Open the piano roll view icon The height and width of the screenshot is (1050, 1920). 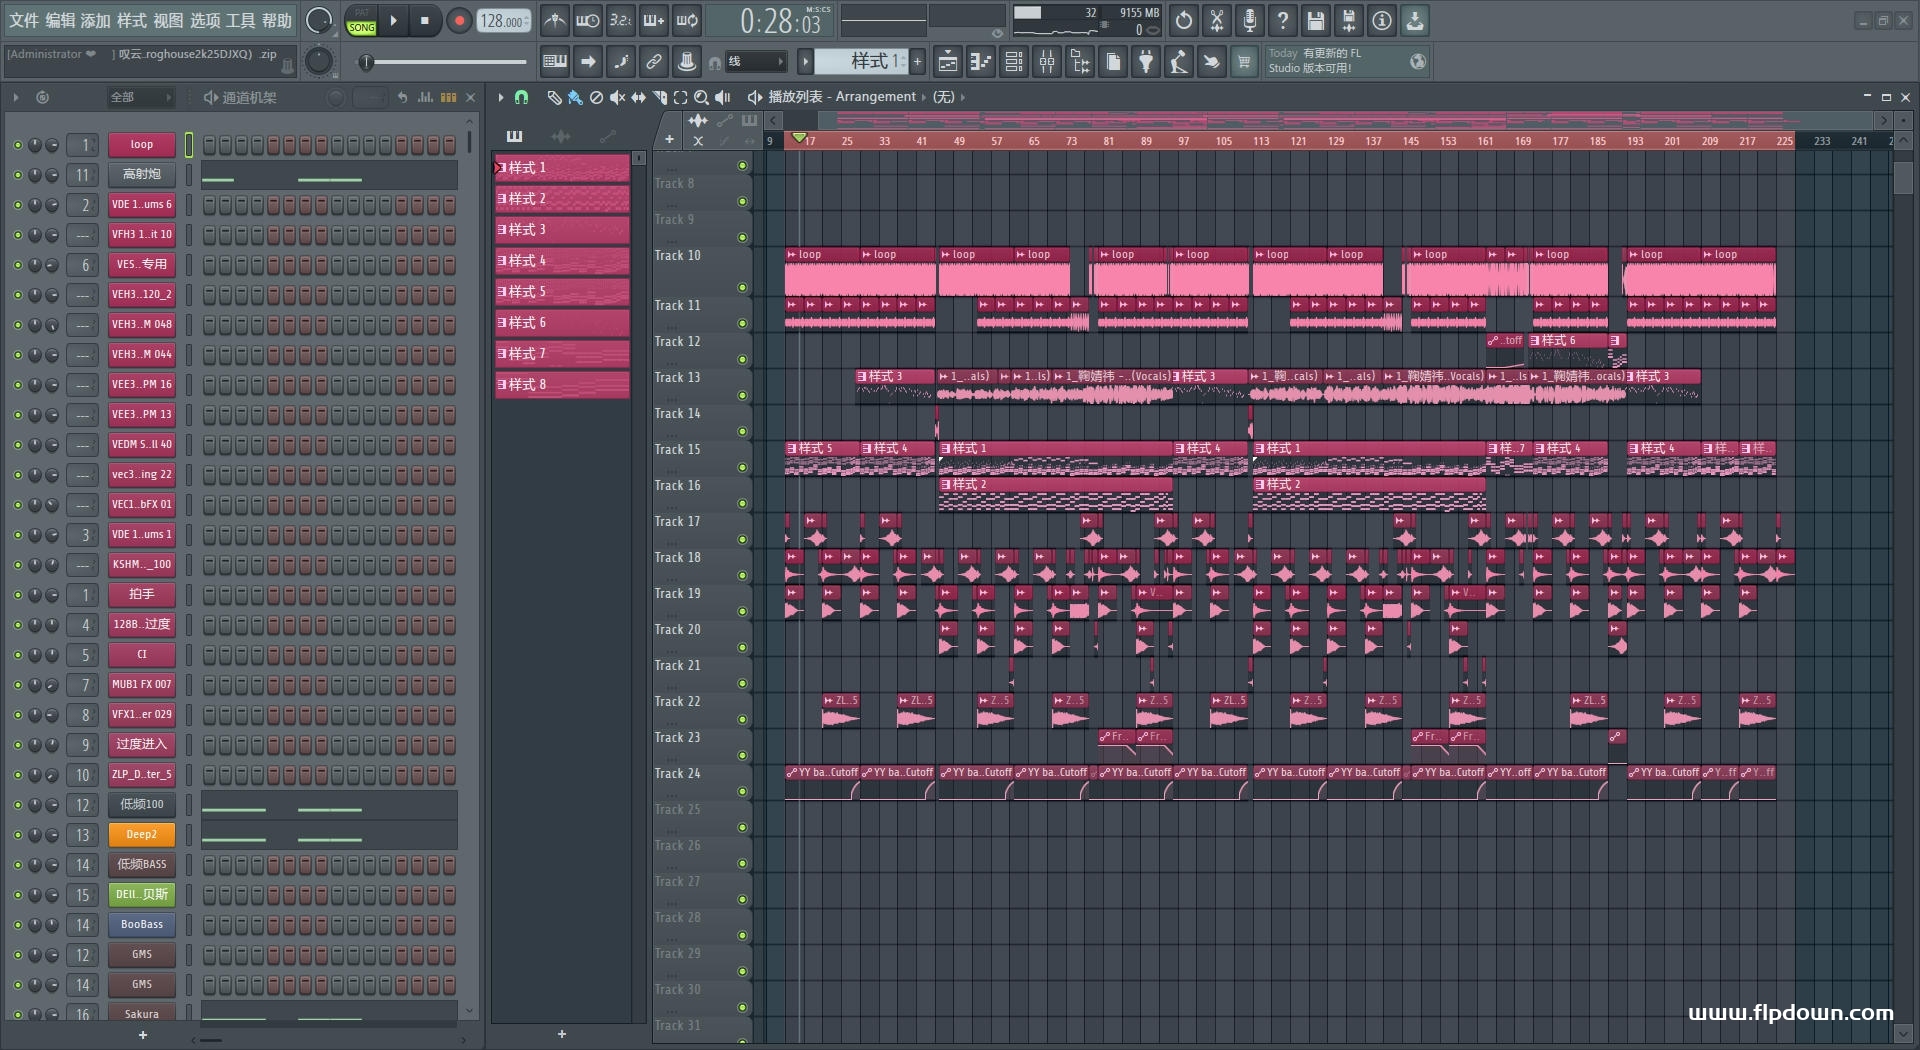[x=980, y=62]
